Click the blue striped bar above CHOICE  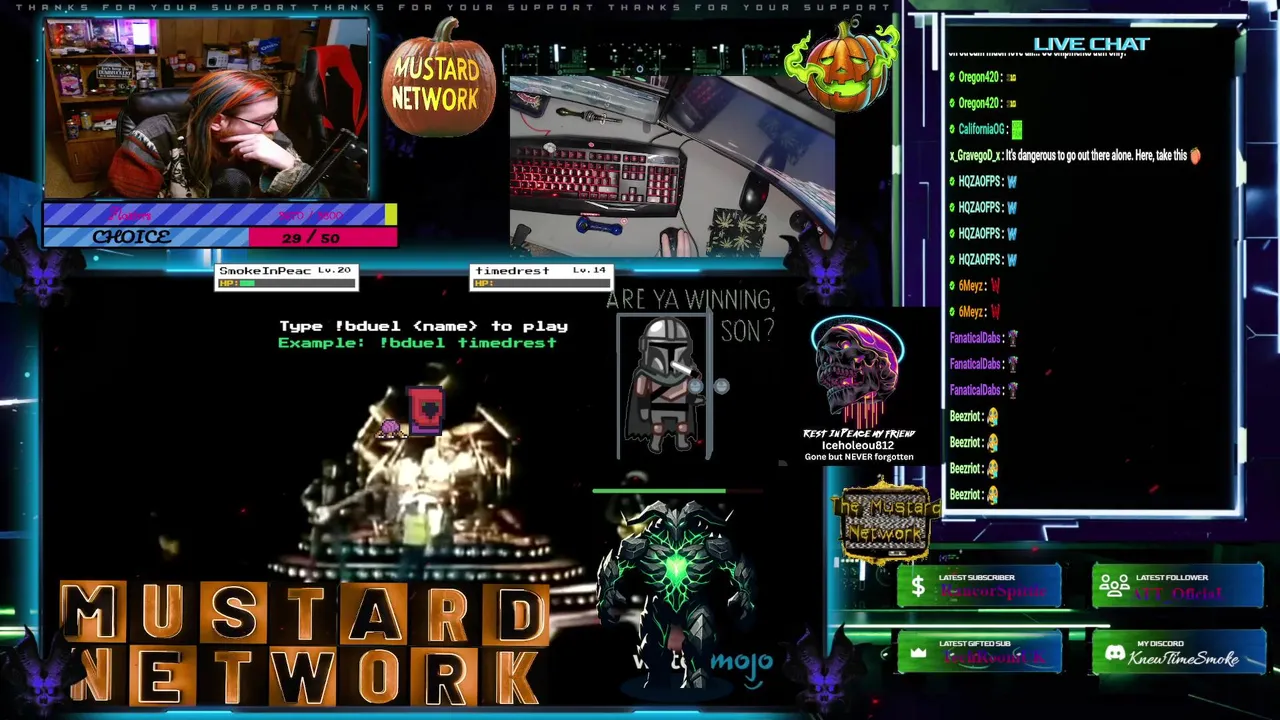(x=220, y=214)
